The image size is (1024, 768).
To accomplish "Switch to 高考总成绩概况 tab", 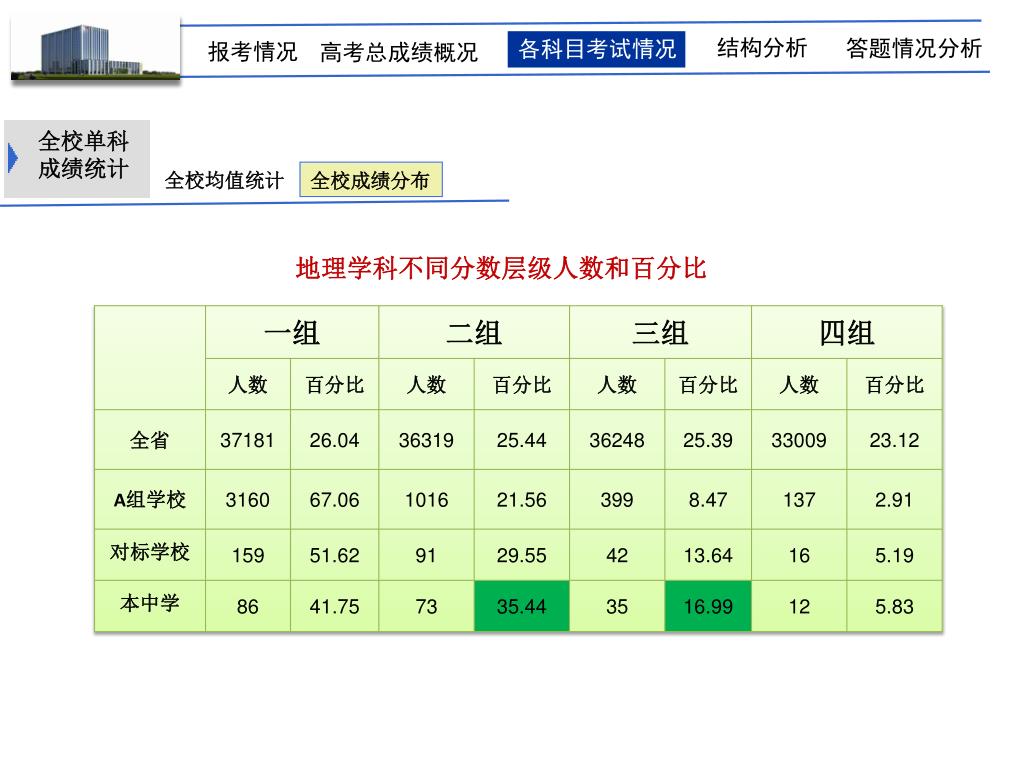I will pyautogui.click(x=399, y=52).
